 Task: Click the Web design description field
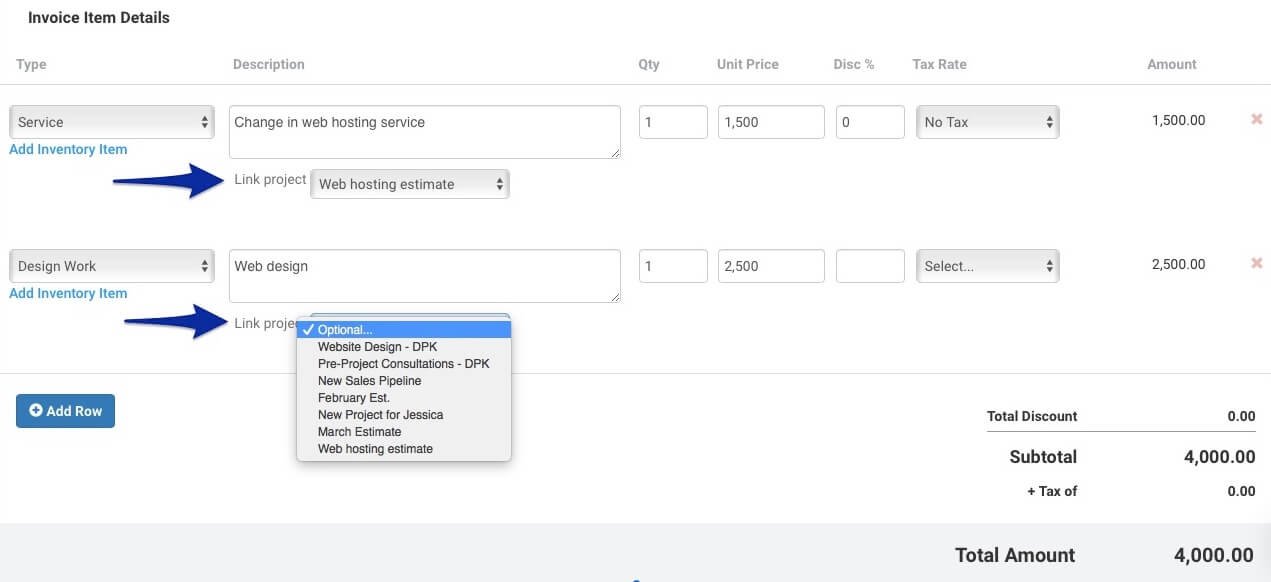tap(424, 275)
